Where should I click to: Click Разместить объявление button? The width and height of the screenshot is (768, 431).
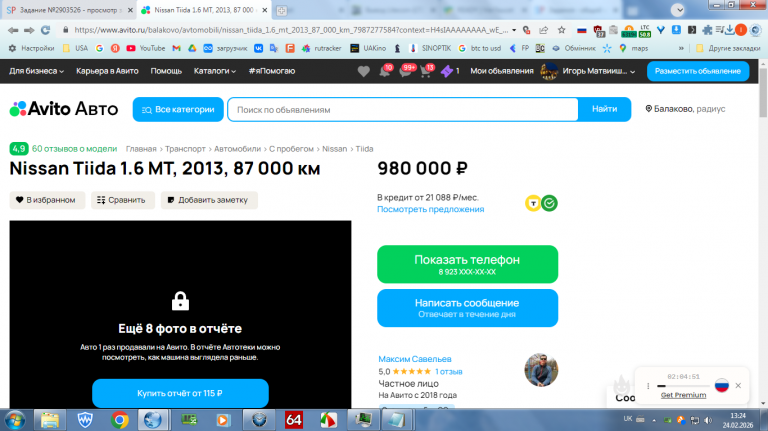click(698, 71)
